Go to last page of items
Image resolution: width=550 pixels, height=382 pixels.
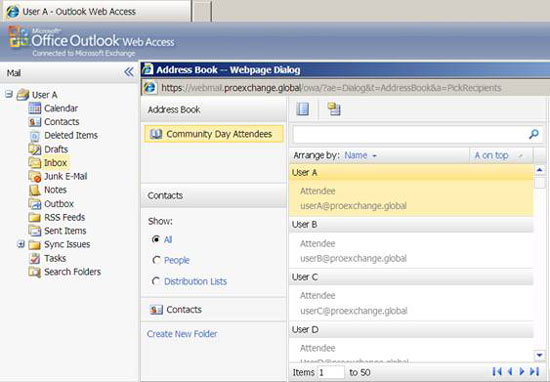535,371
